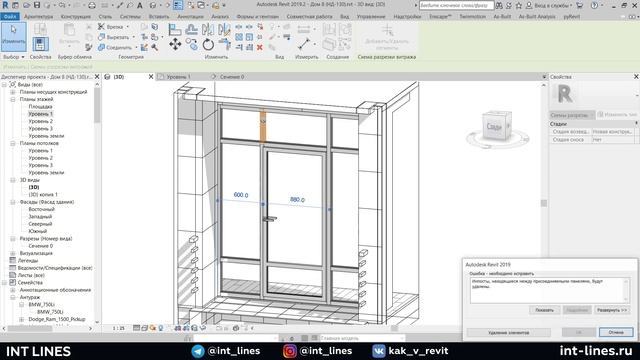640x360 pixels.
Task: Close the (3D) view tab
Action: (x=151, y=77)
